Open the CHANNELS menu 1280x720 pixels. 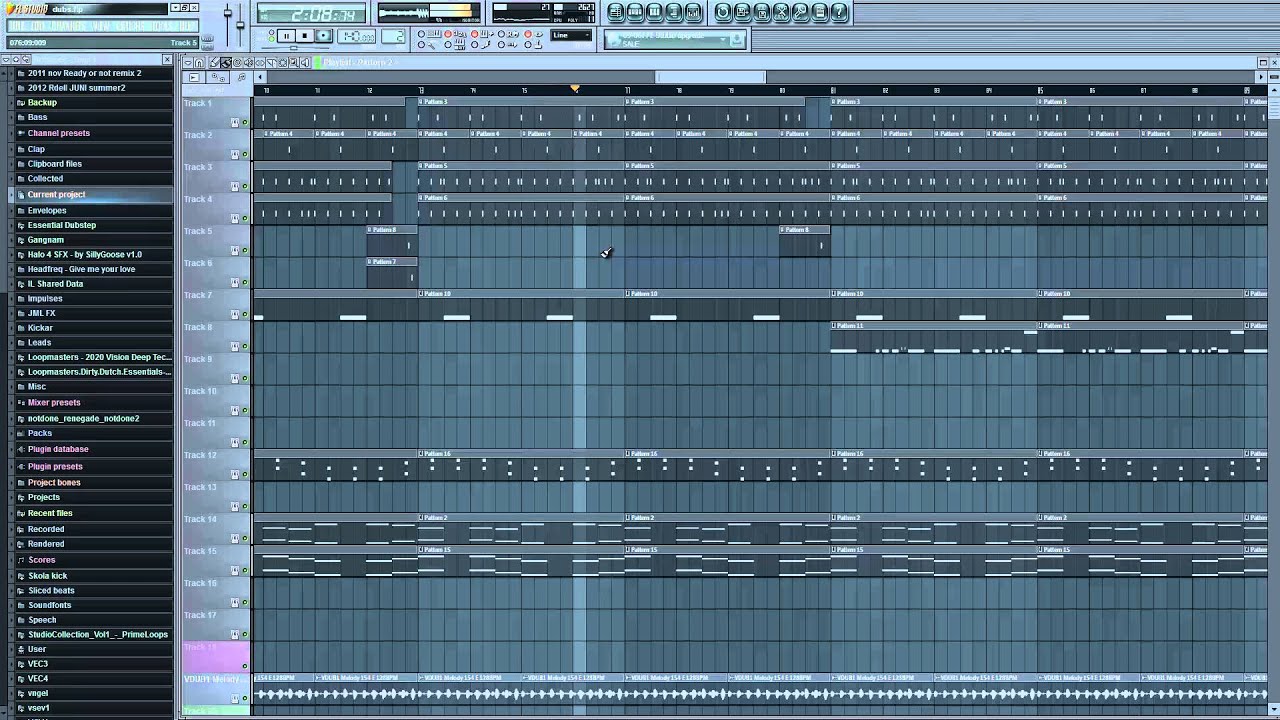[70, 26]
